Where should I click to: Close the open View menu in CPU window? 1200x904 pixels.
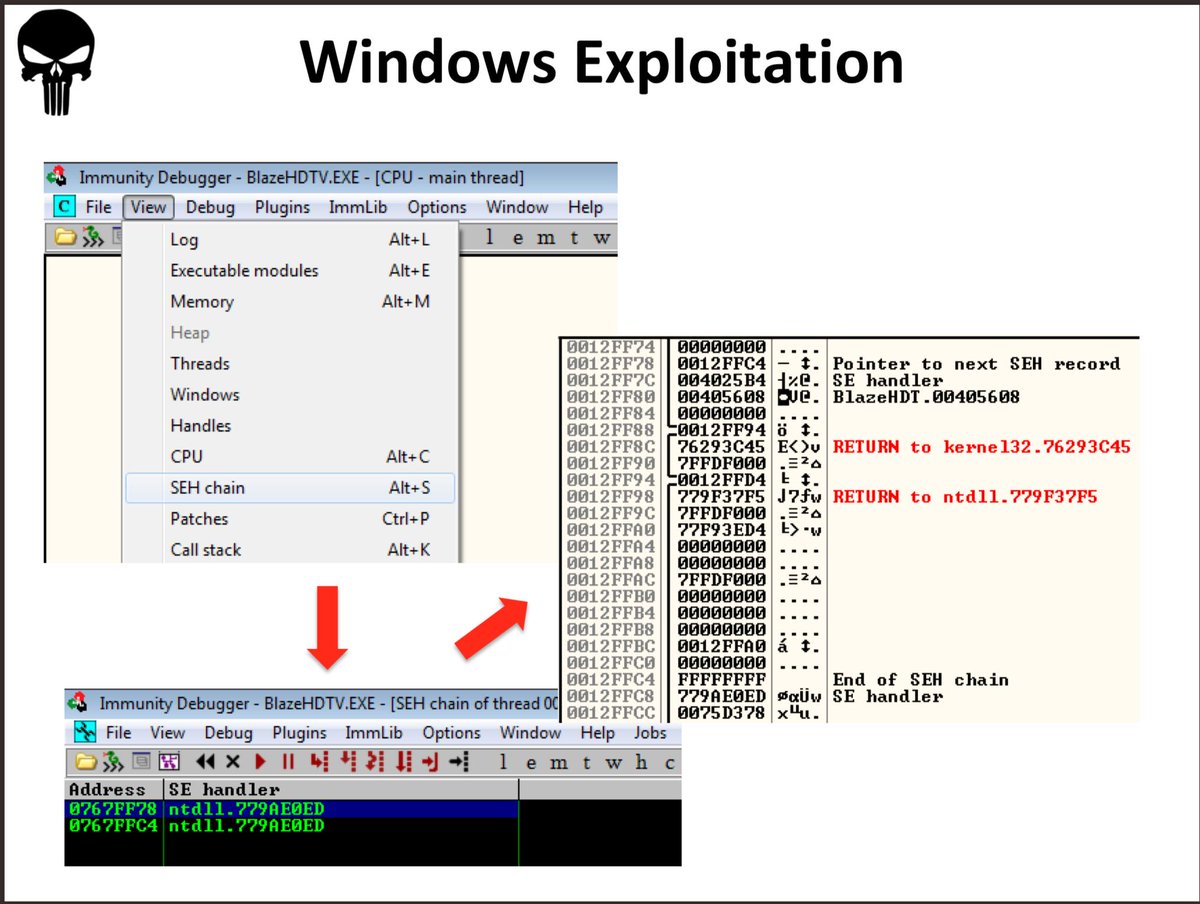click(149, 207)
